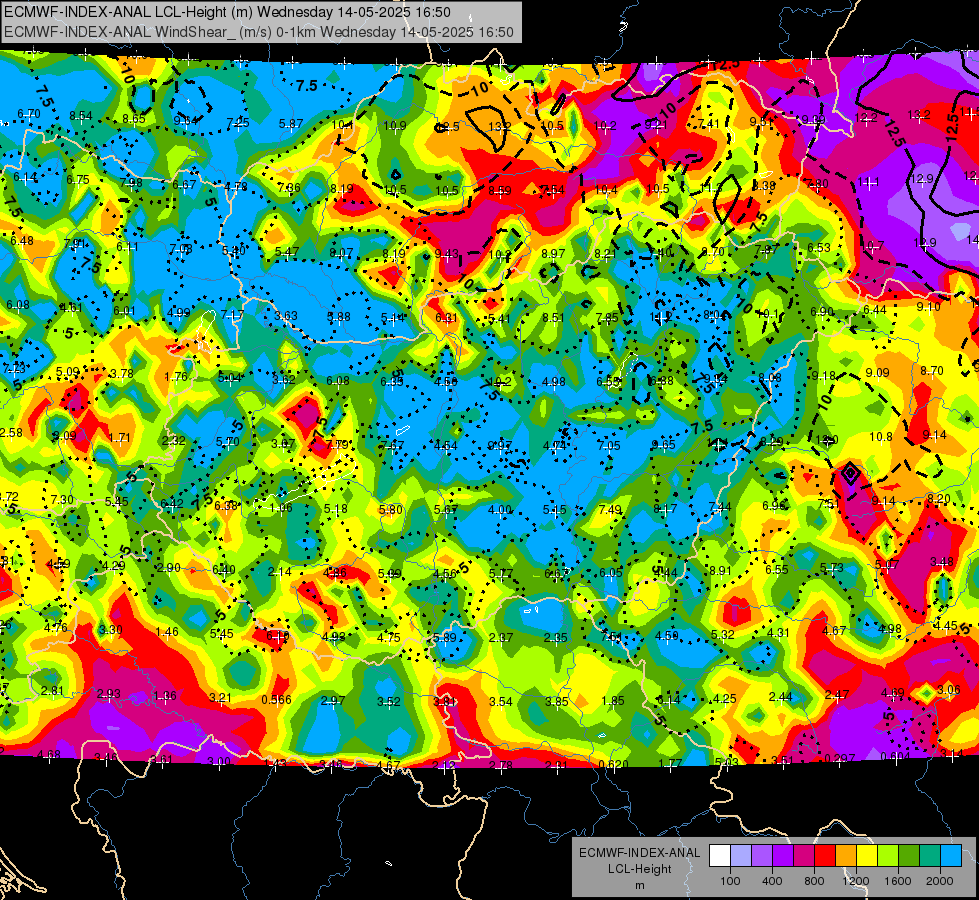
Task: Click the grid value 4.00
Action: (499, 510)
